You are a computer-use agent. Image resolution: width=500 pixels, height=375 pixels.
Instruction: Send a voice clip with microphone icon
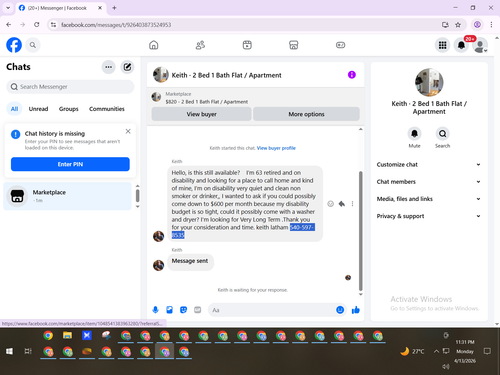155,310
